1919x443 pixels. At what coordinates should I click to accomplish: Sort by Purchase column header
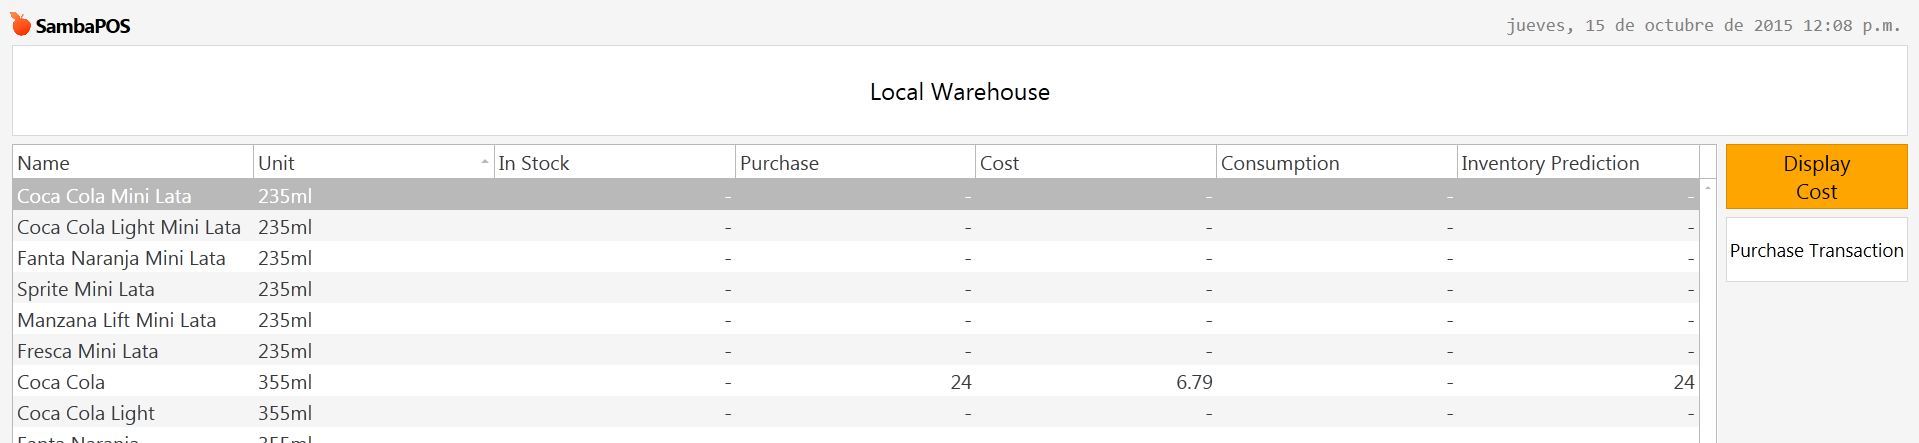coord(855,163)
